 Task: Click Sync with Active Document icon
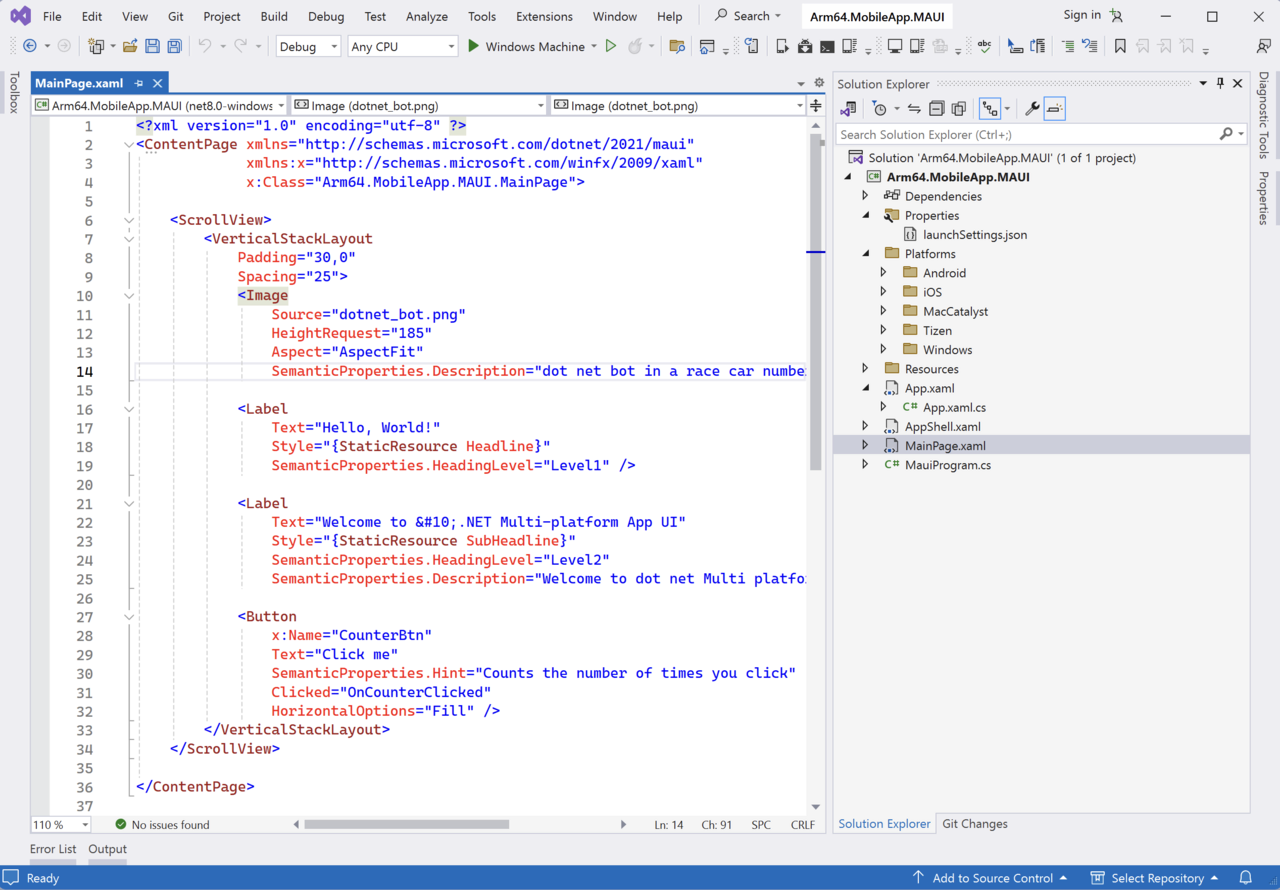coord(914,109)
